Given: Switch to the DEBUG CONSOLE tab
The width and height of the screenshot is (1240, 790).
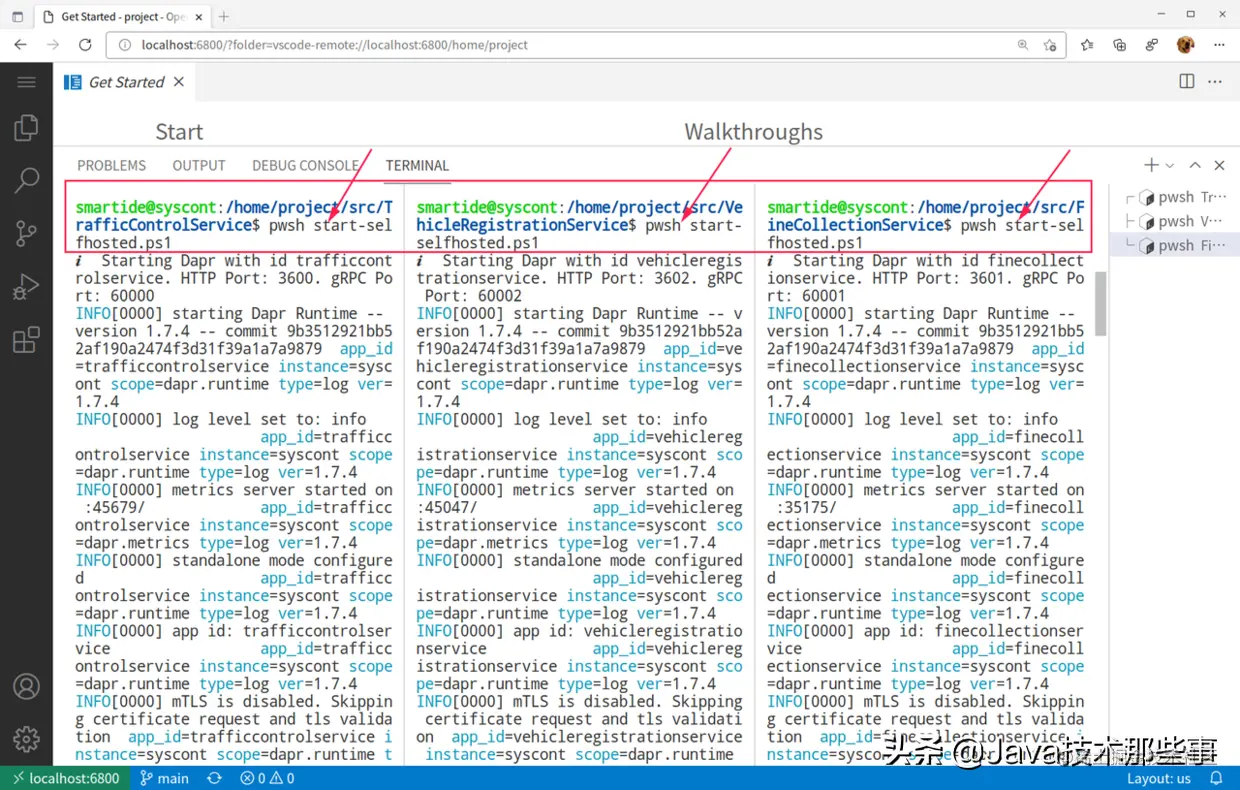Looking at the screenshot, I should 305,166.
